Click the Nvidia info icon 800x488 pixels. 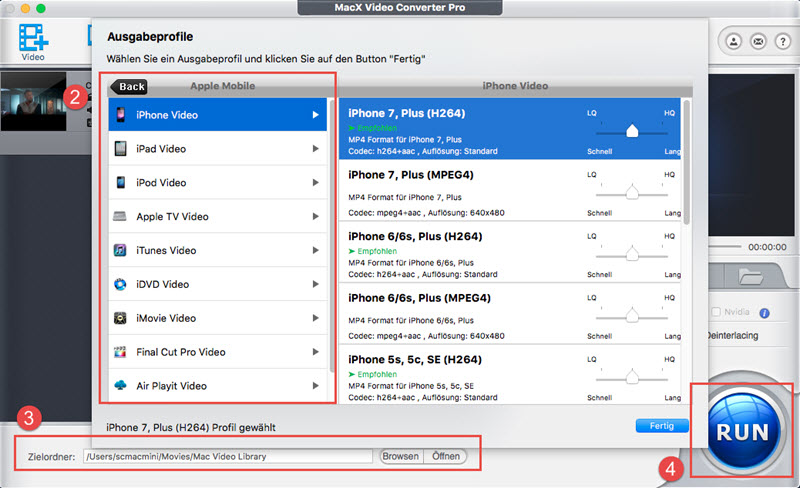[765, 312]
